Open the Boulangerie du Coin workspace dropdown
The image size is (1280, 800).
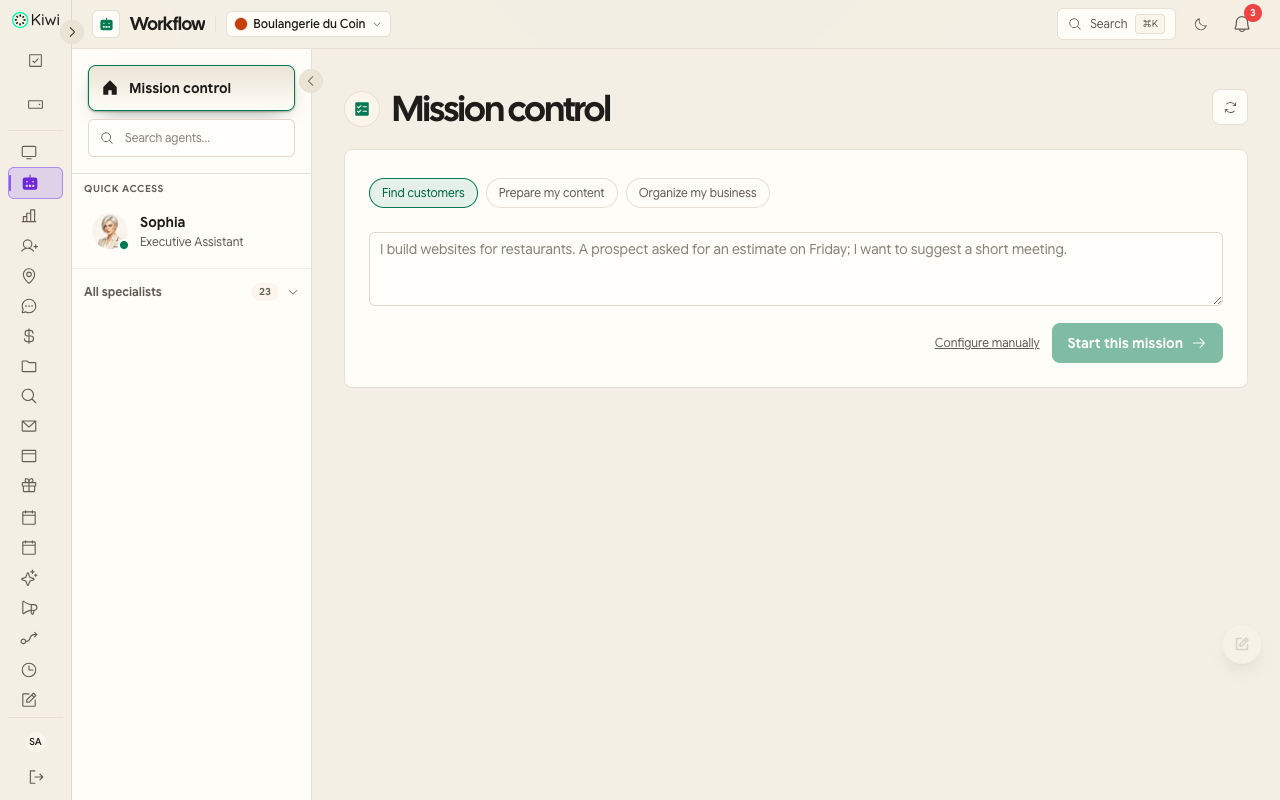308,24
